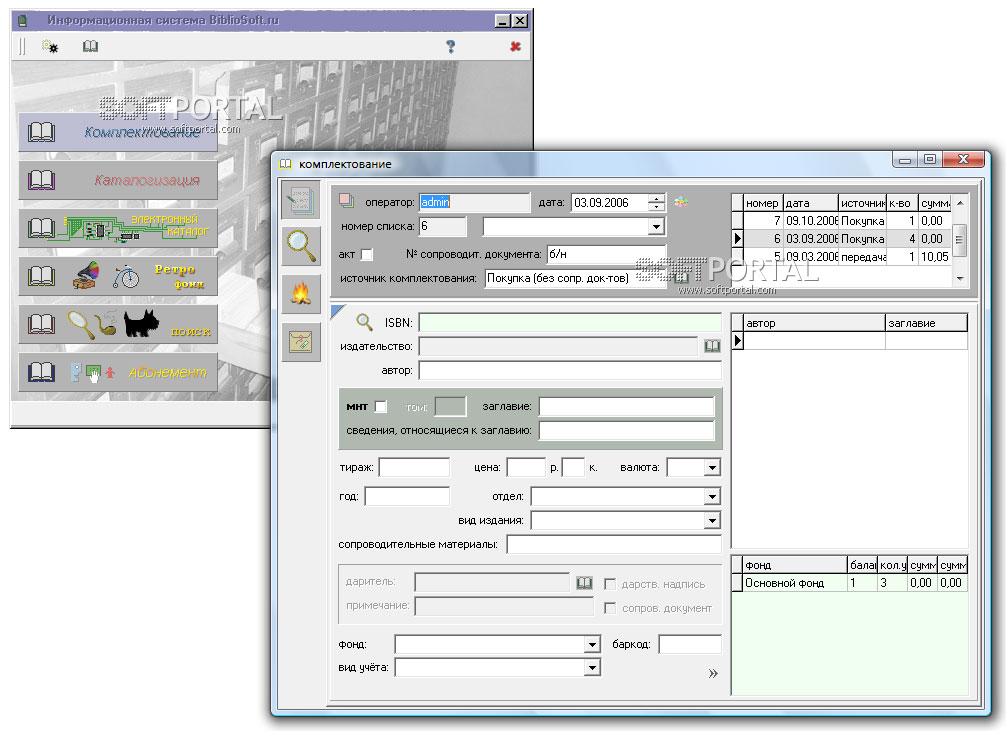Image resolution: width=1006 pixels, height=731 pixels.
Task: Click the к-во column header
Action: [x=901, y=203]
